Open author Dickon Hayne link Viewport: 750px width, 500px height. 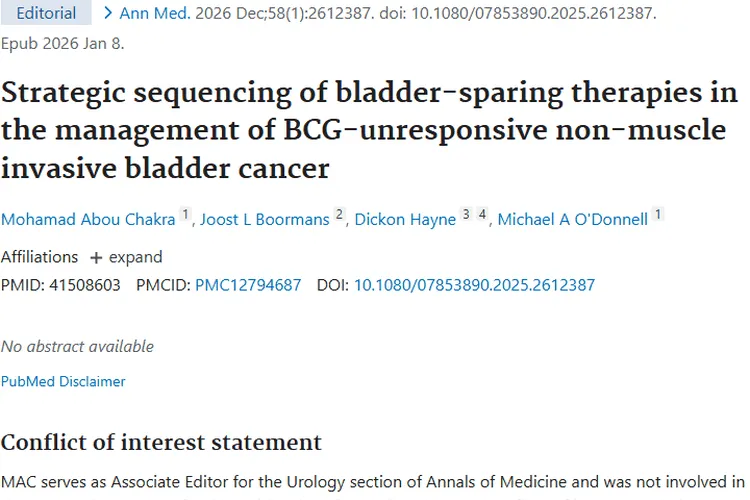coord(405,220)
